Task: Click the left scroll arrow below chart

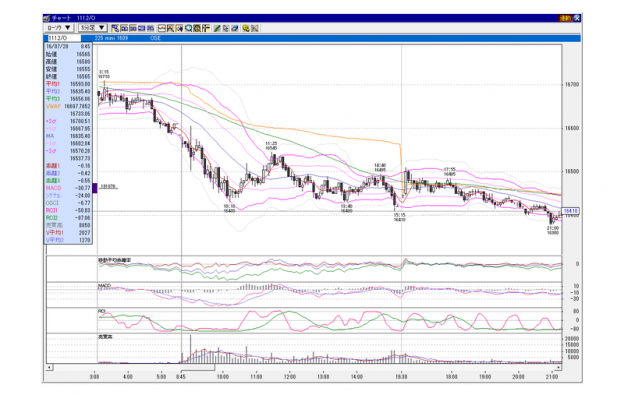Action: pos(49,367)
